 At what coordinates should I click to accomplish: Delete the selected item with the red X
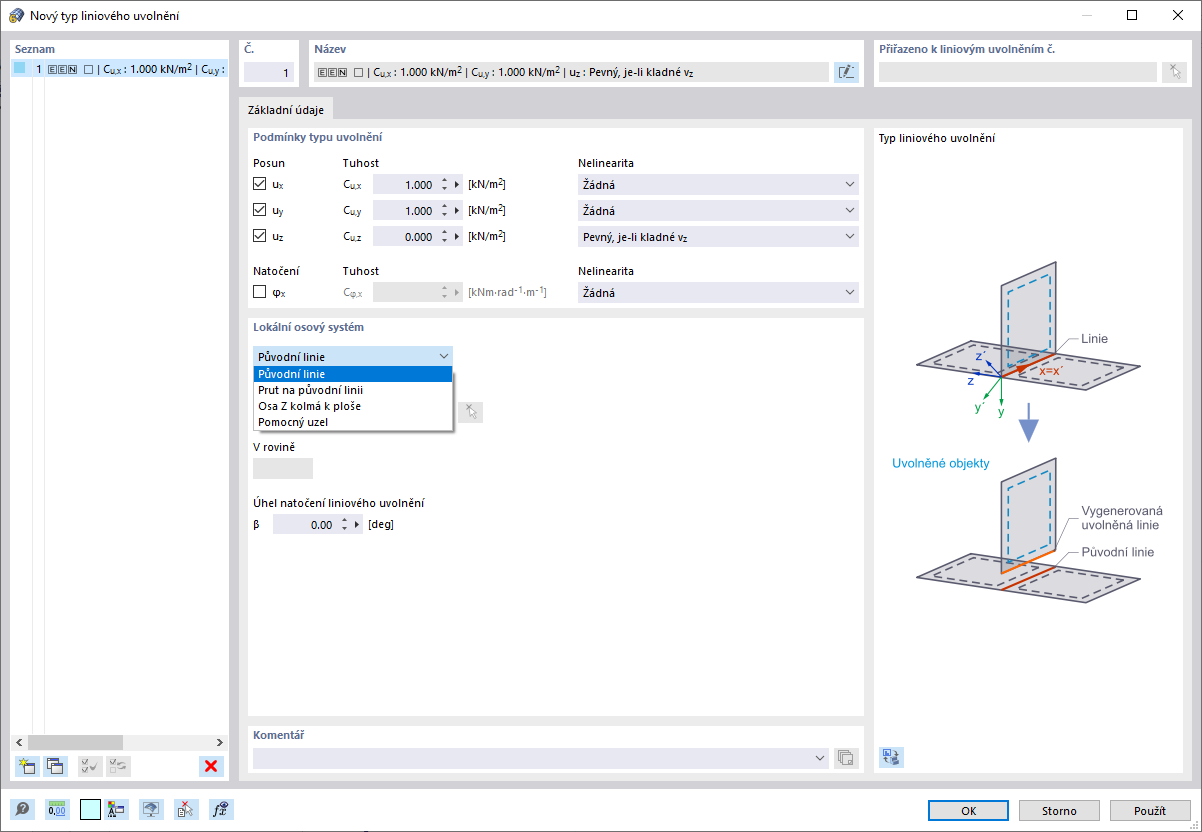211,766
